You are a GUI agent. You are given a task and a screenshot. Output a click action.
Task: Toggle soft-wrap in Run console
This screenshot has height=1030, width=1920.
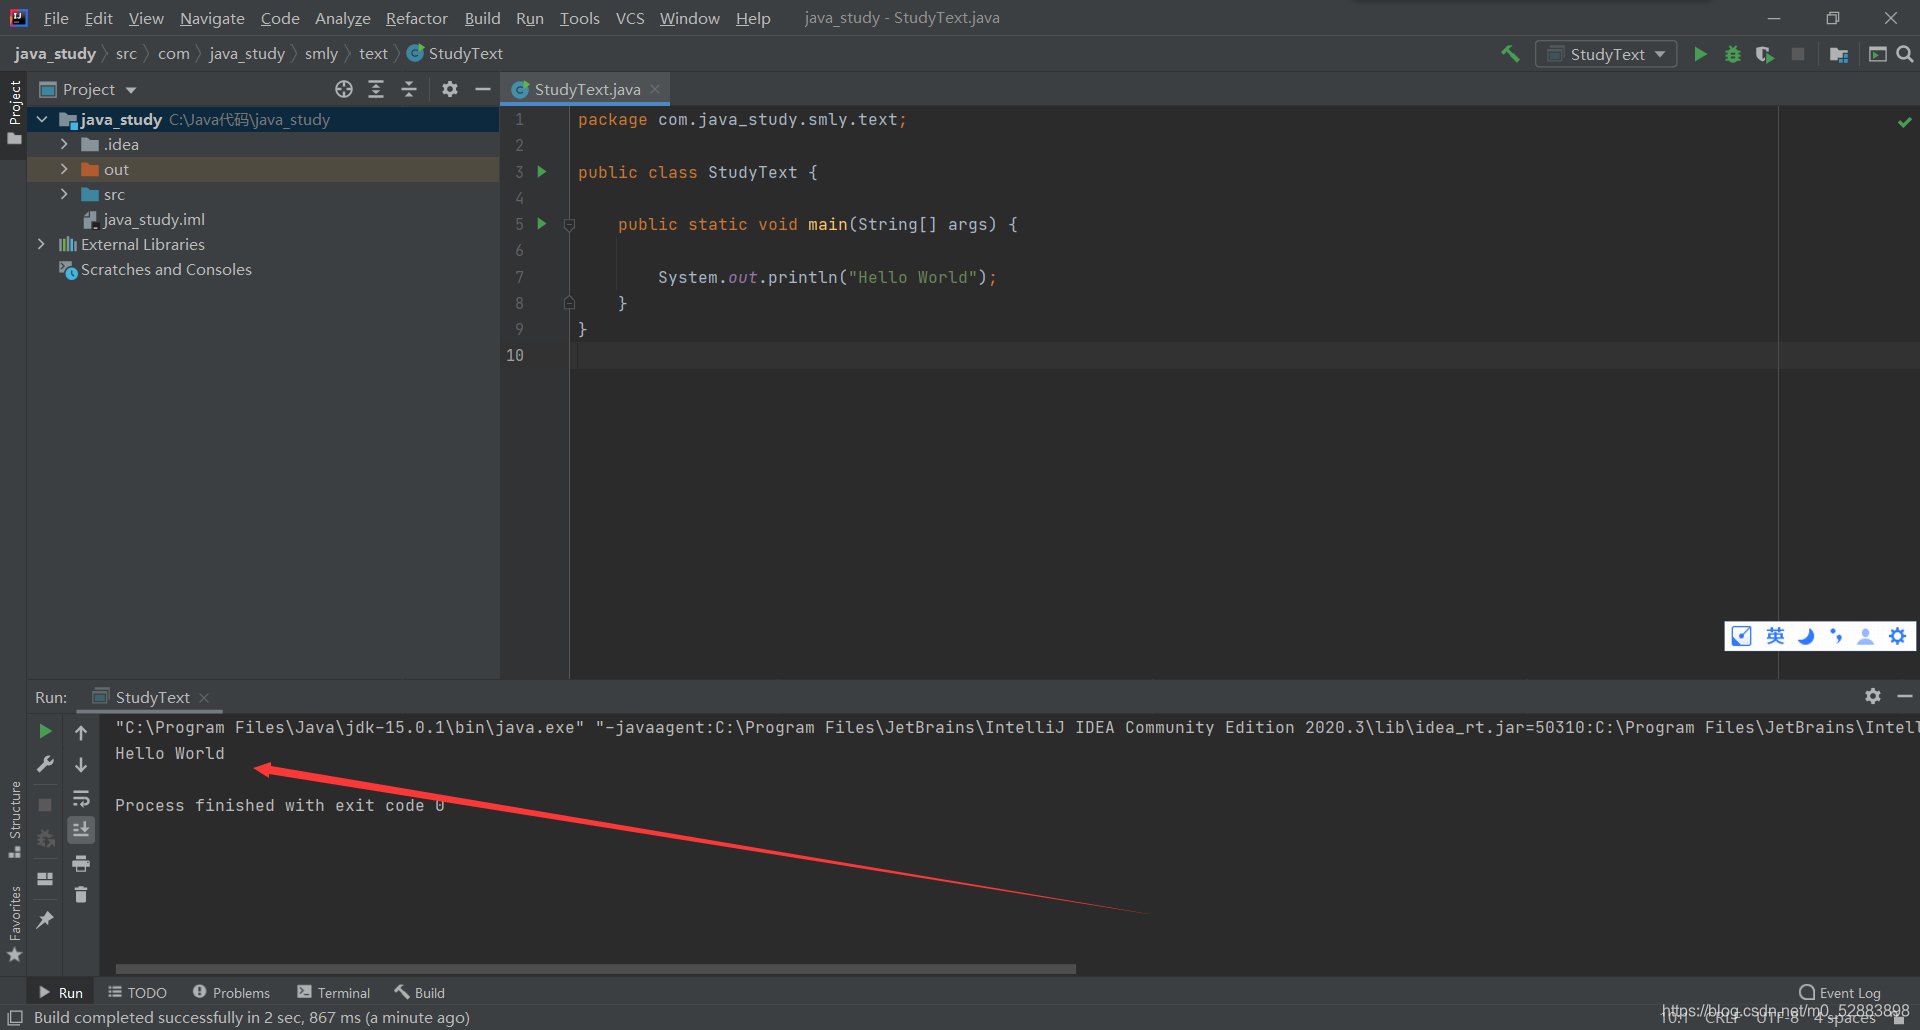81,798
